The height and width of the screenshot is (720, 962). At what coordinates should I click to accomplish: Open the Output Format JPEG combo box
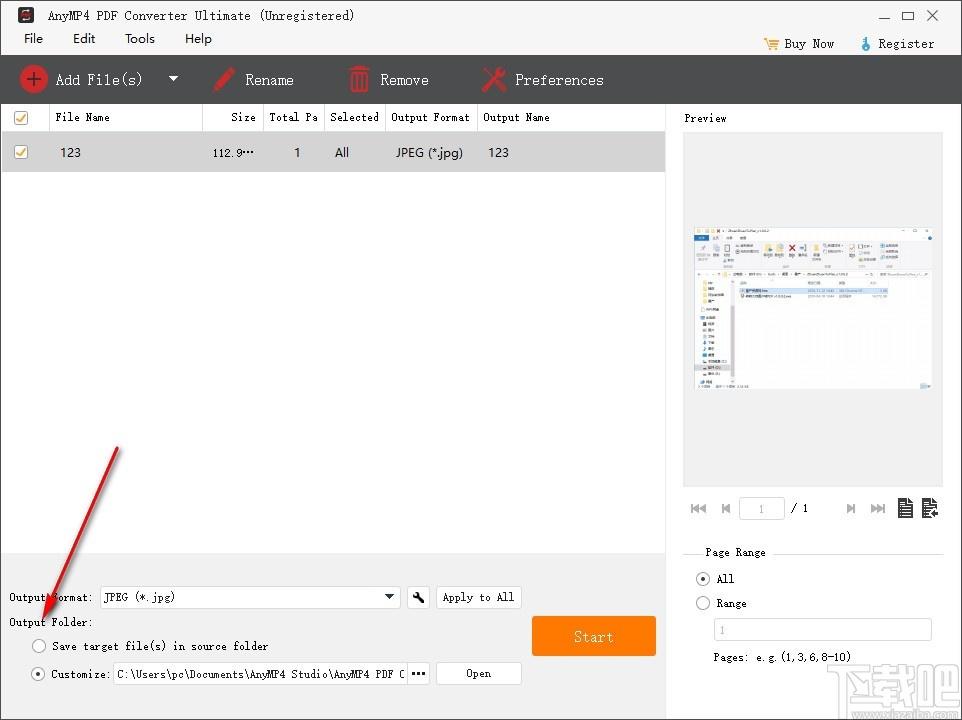250,597
